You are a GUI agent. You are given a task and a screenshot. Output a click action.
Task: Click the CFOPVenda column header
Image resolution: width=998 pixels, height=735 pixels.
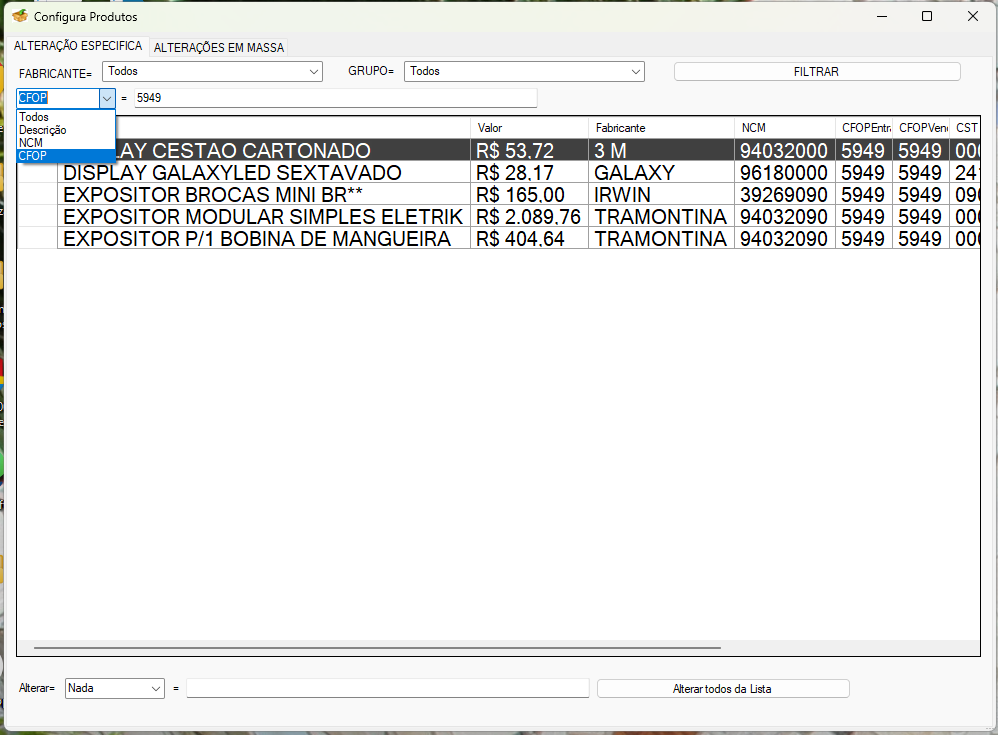pos(920,128)
